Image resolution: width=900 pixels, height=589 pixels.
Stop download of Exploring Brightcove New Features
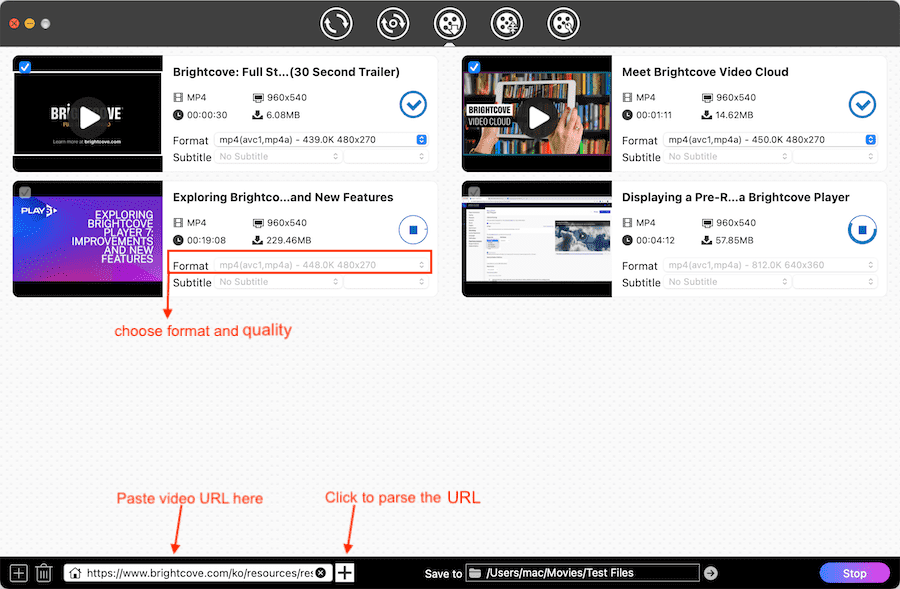coord(413,230)
